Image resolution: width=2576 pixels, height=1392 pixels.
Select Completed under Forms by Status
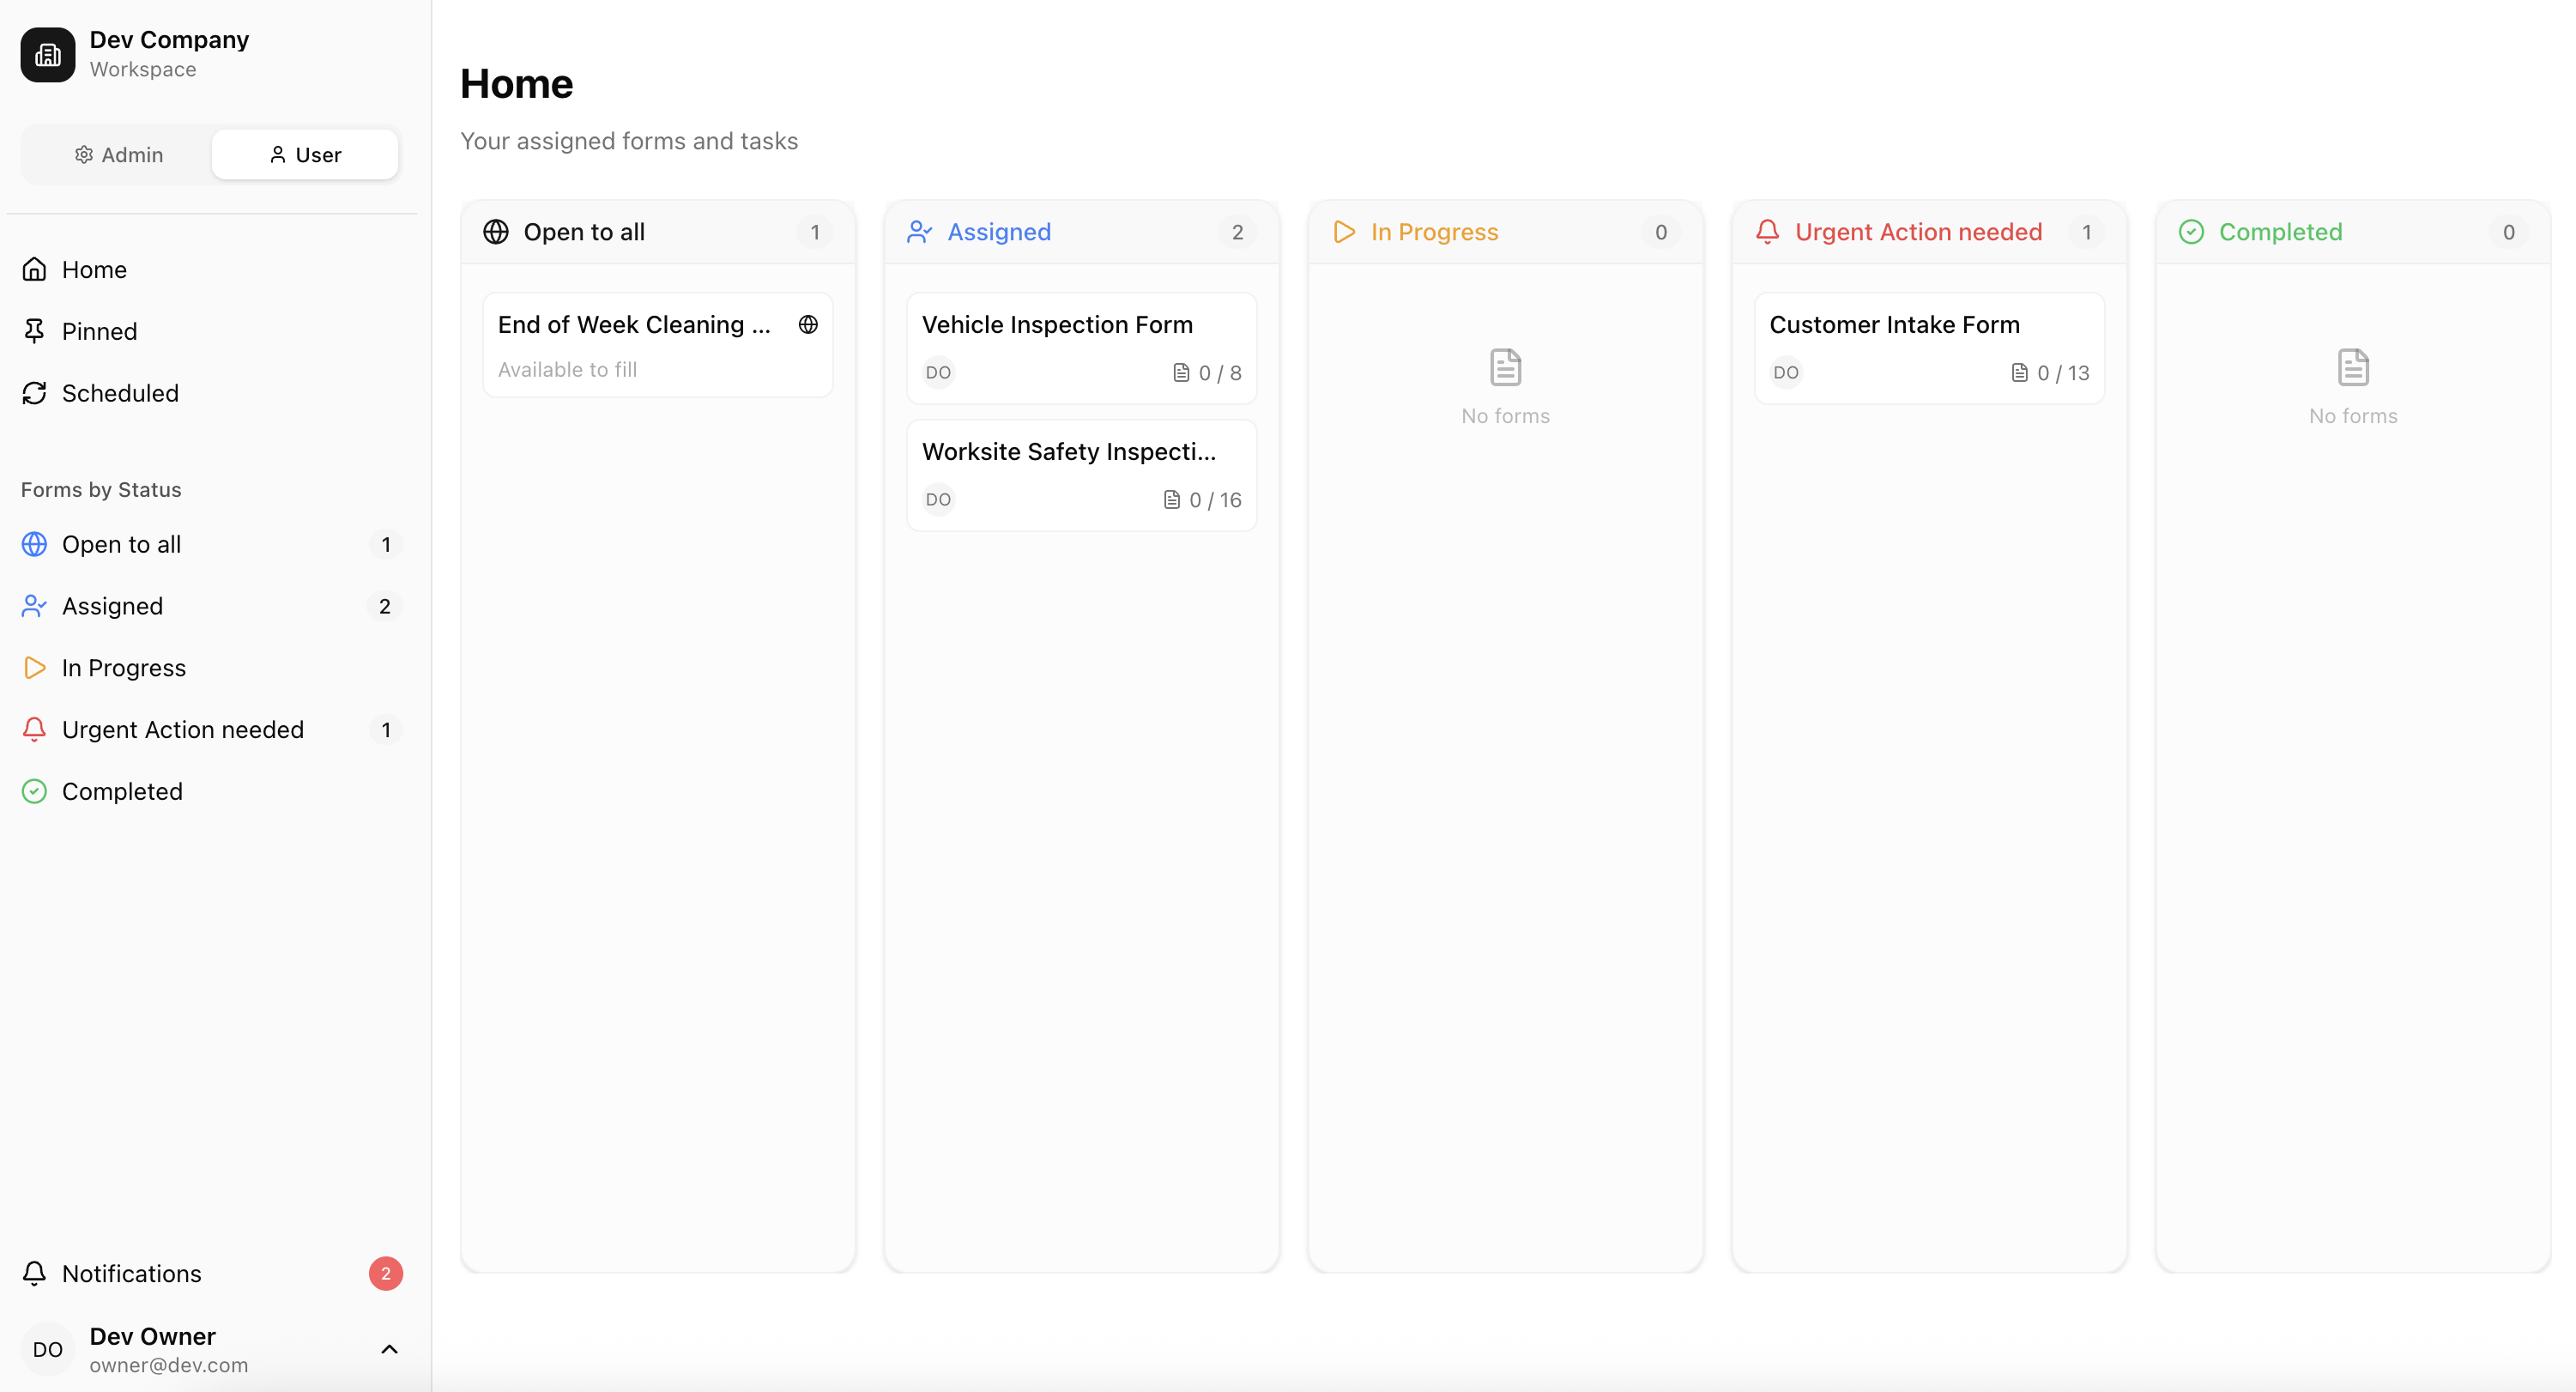(x=122, y=790)
